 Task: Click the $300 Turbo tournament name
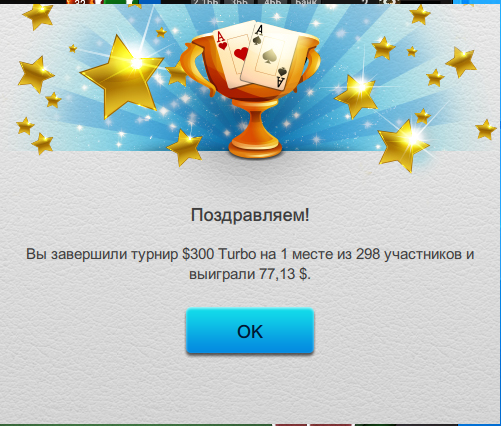click(219, 254)
